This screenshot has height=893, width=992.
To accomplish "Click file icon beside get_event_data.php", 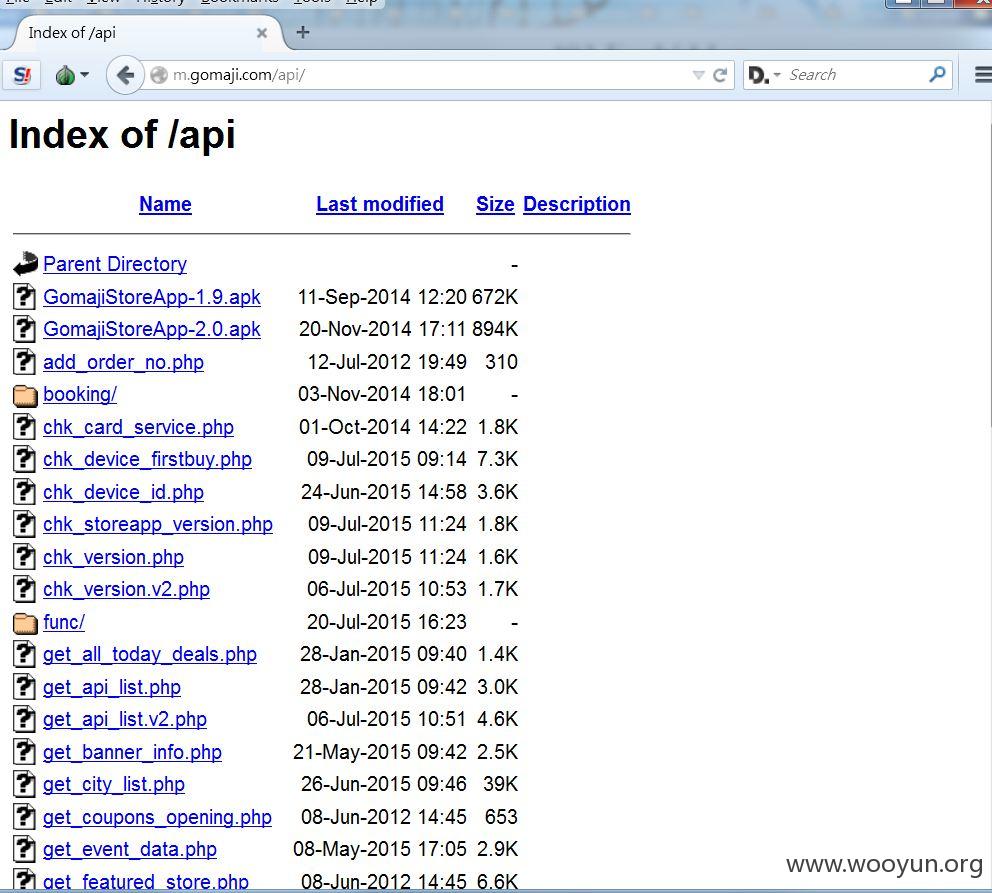I will pyautogui.click(x=25, y=849).
